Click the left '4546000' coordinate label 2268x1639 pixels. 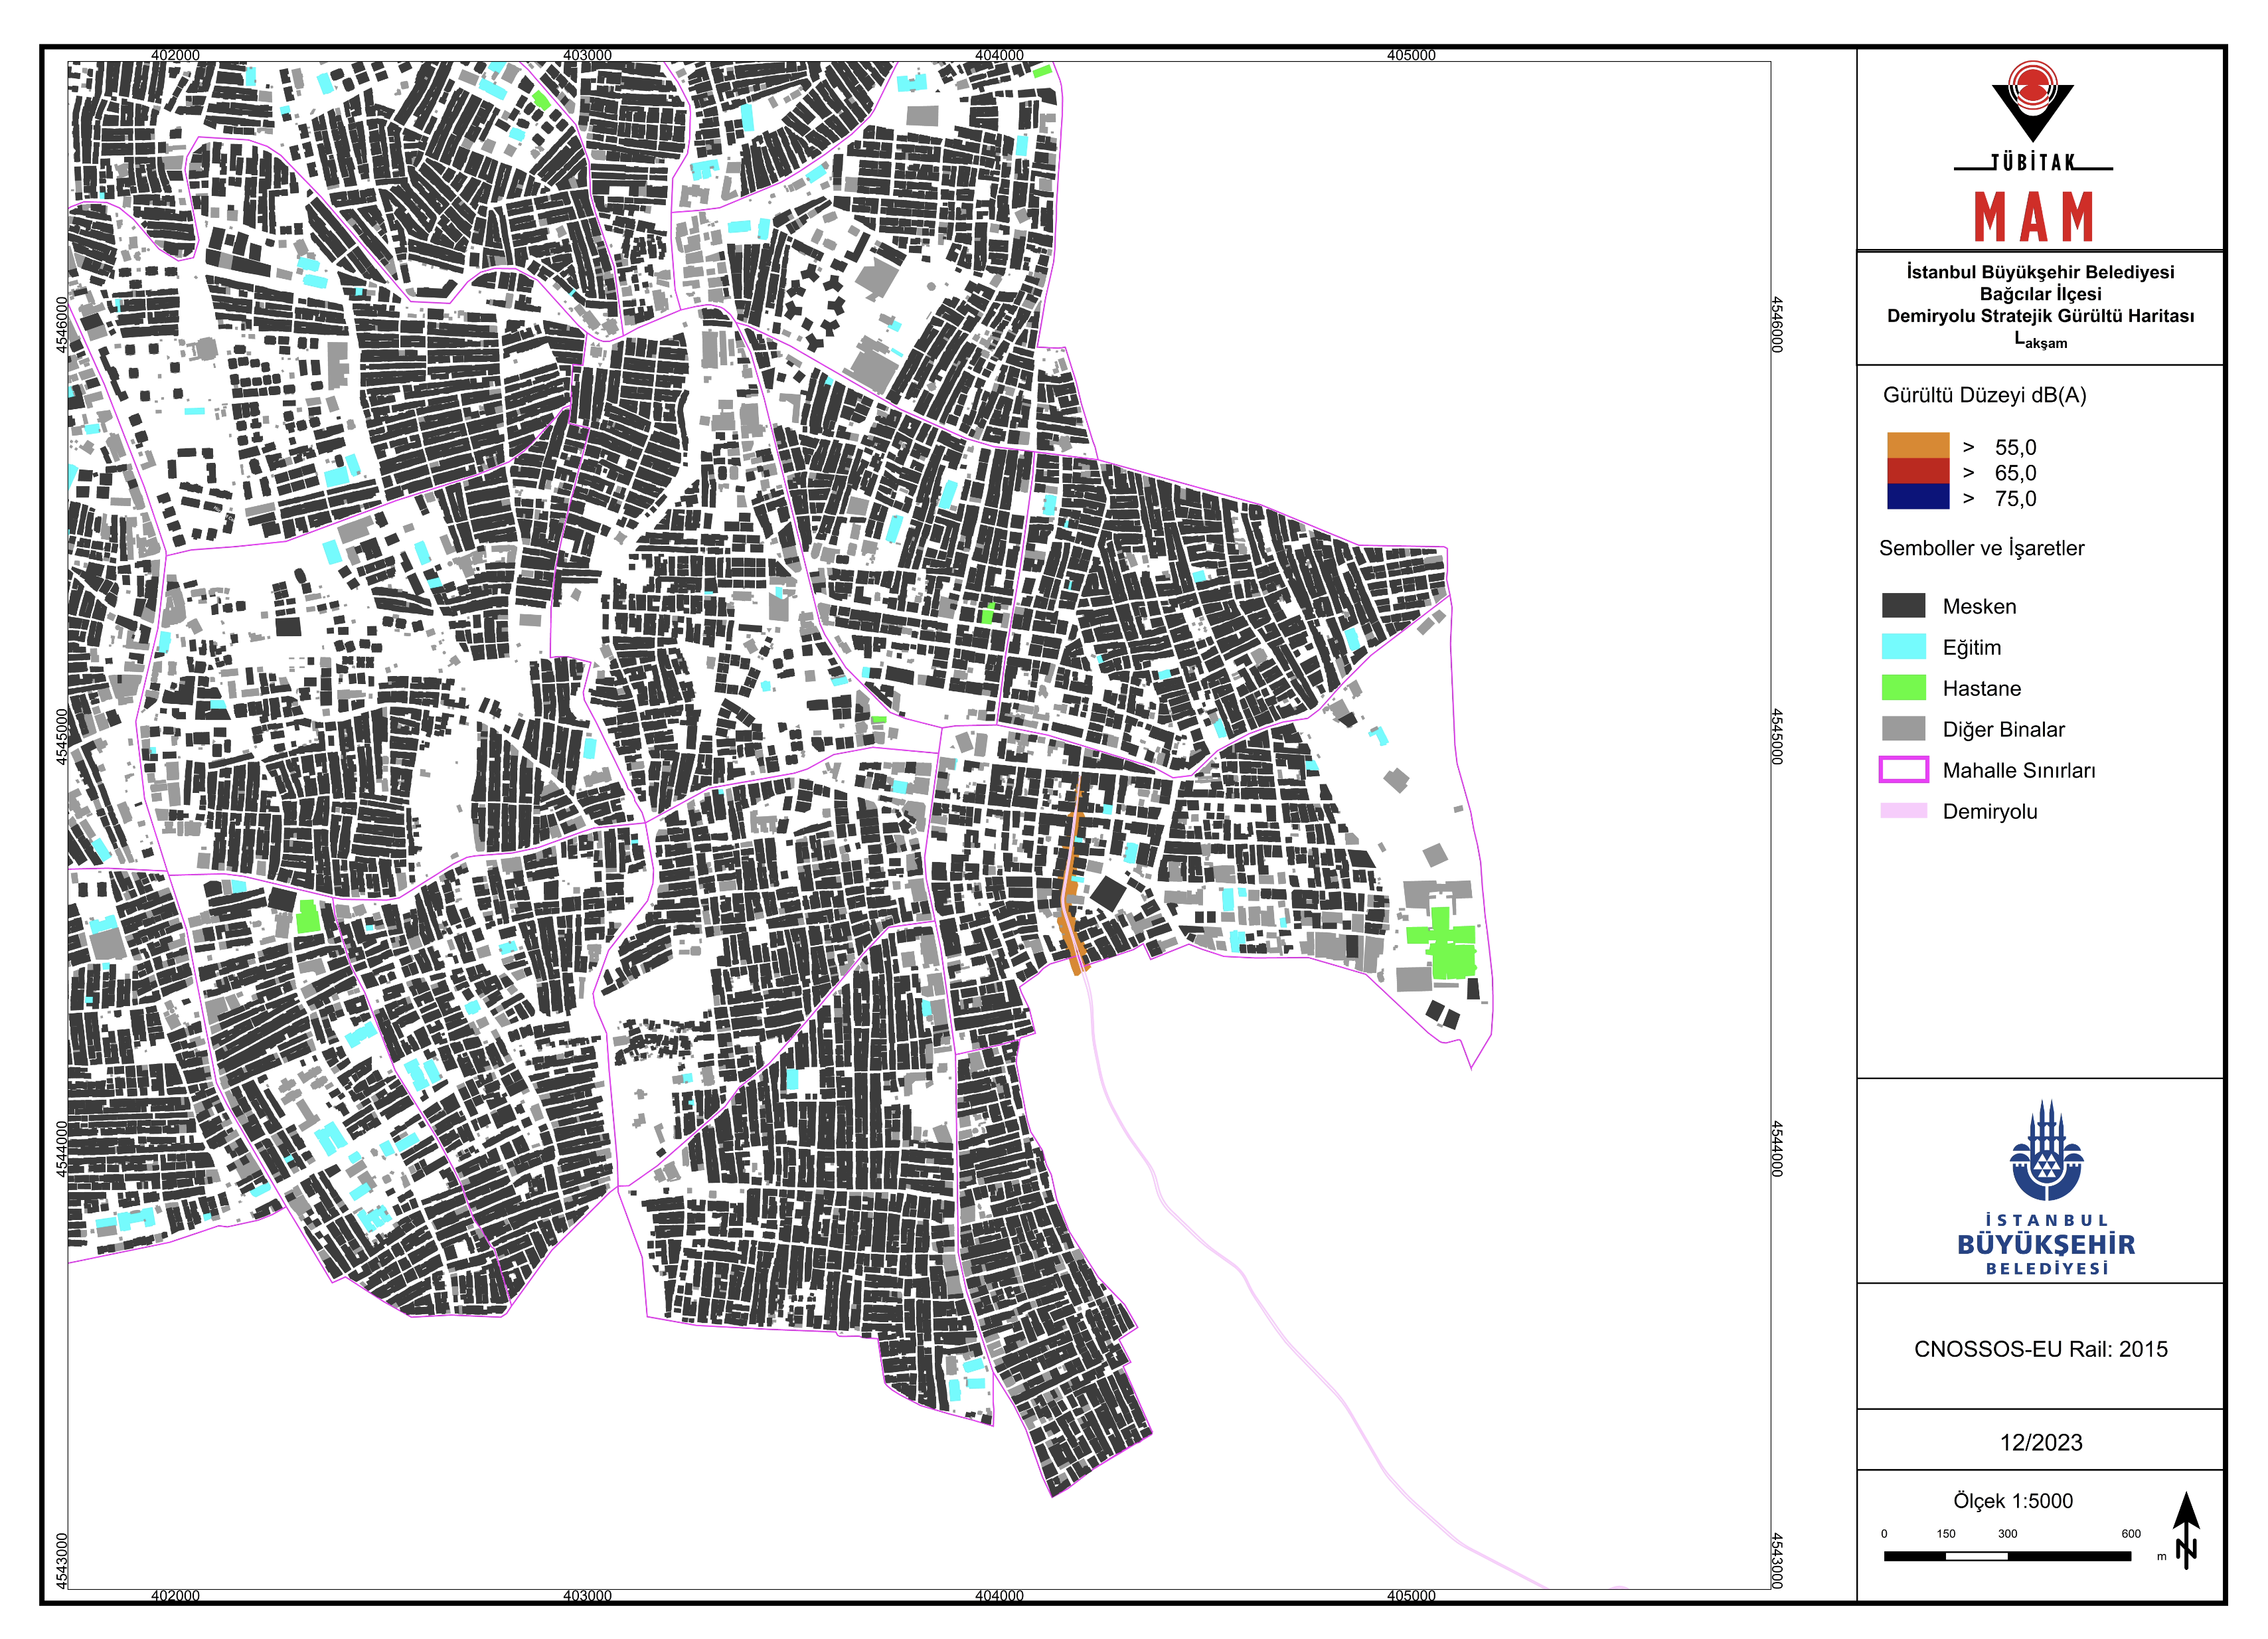tap(62, 325)
